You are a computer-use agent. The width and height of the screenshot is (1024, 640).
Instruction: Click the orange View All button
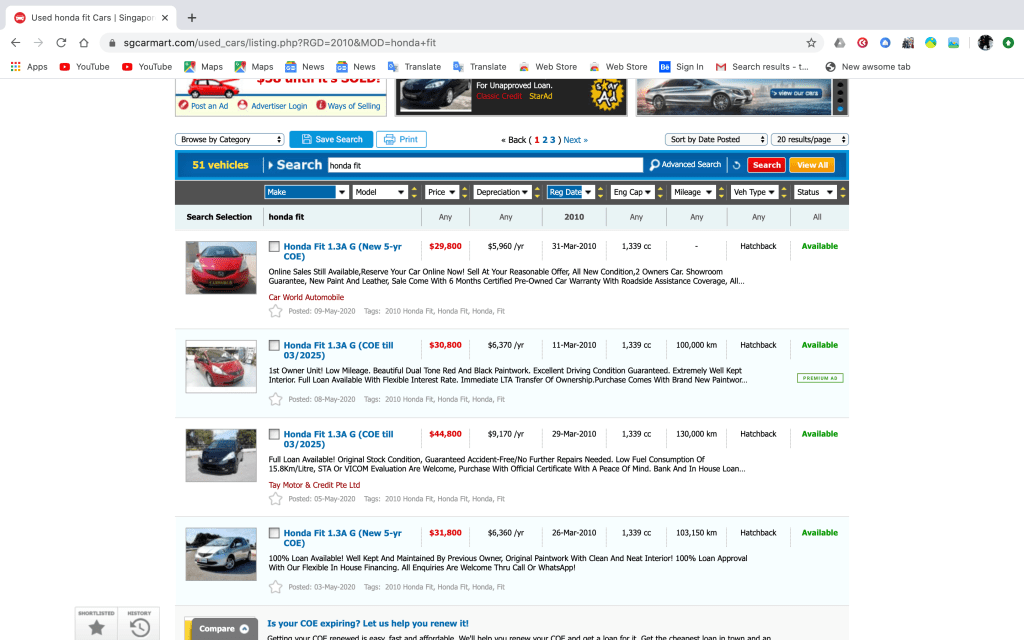pos(811,165)
